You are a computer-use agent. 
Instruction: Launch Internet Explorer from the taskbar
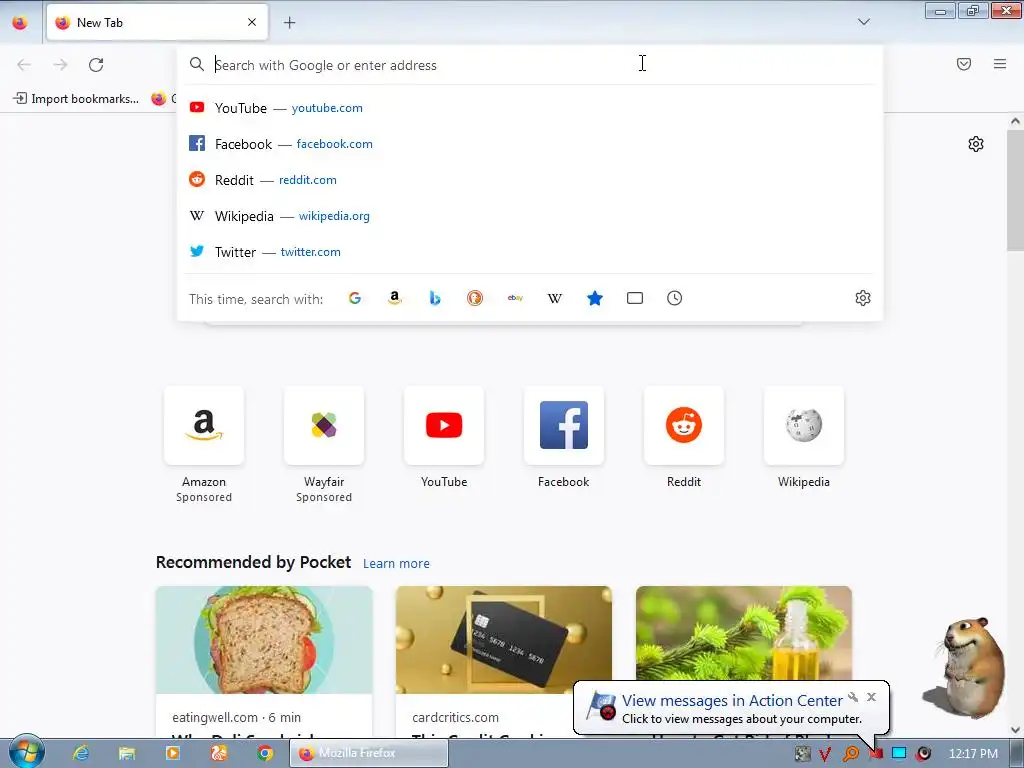tap(81, 753)
